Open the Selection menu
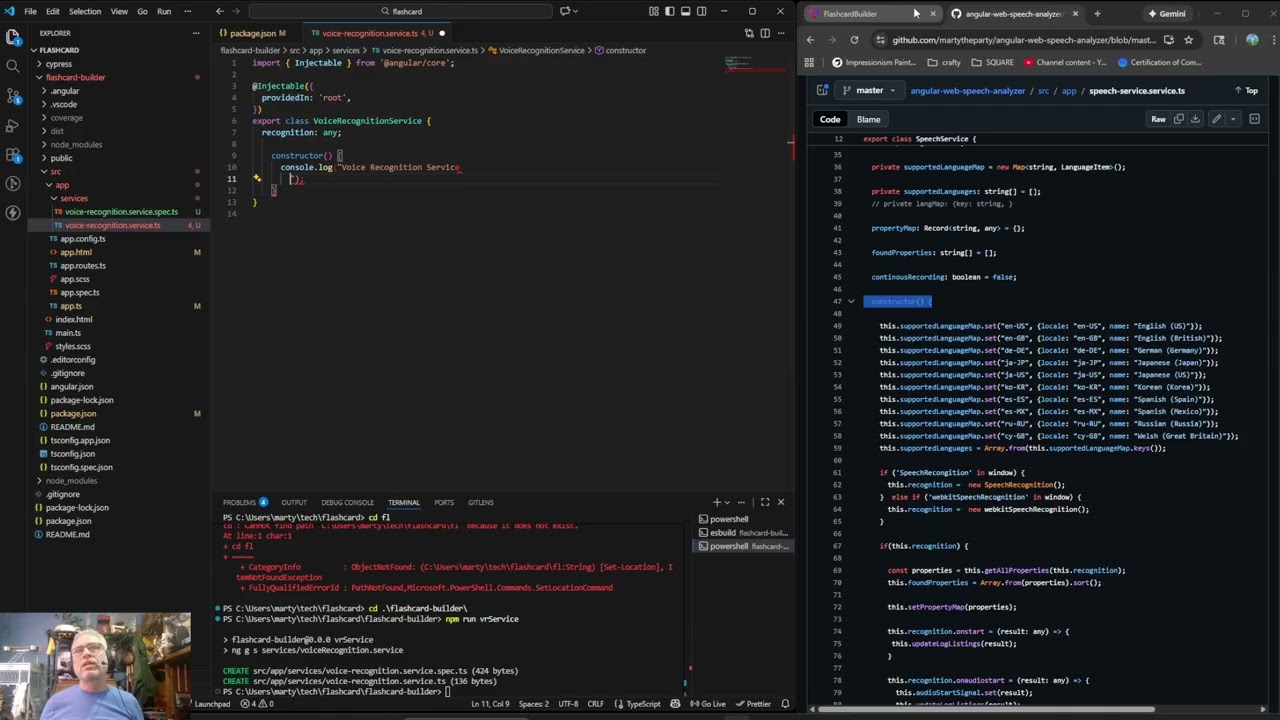The height and width of the screenshot is (720, 1280). pos(84,11)
